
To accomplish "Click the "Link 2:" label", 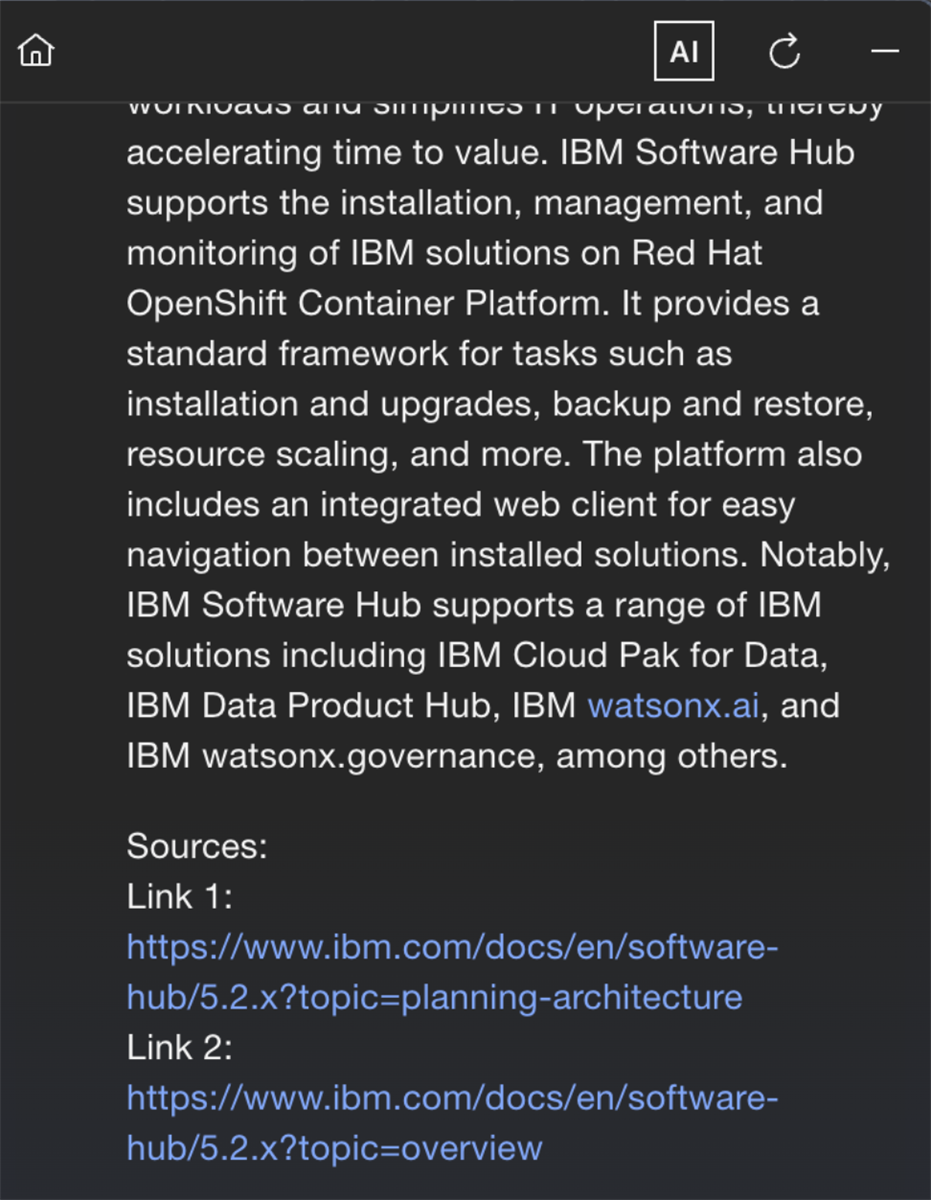I will point(179,1047).
